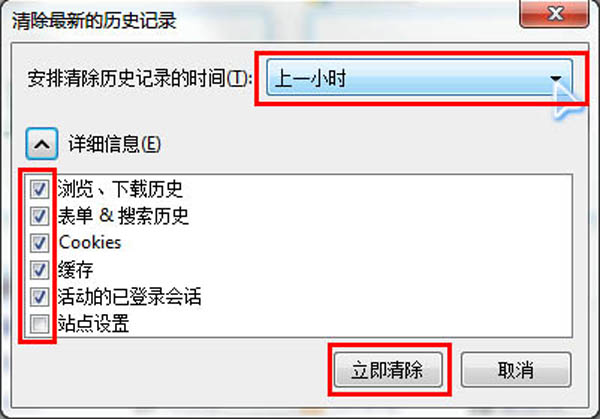Collapse details with the chevron arrow button

tap(42, 144)
